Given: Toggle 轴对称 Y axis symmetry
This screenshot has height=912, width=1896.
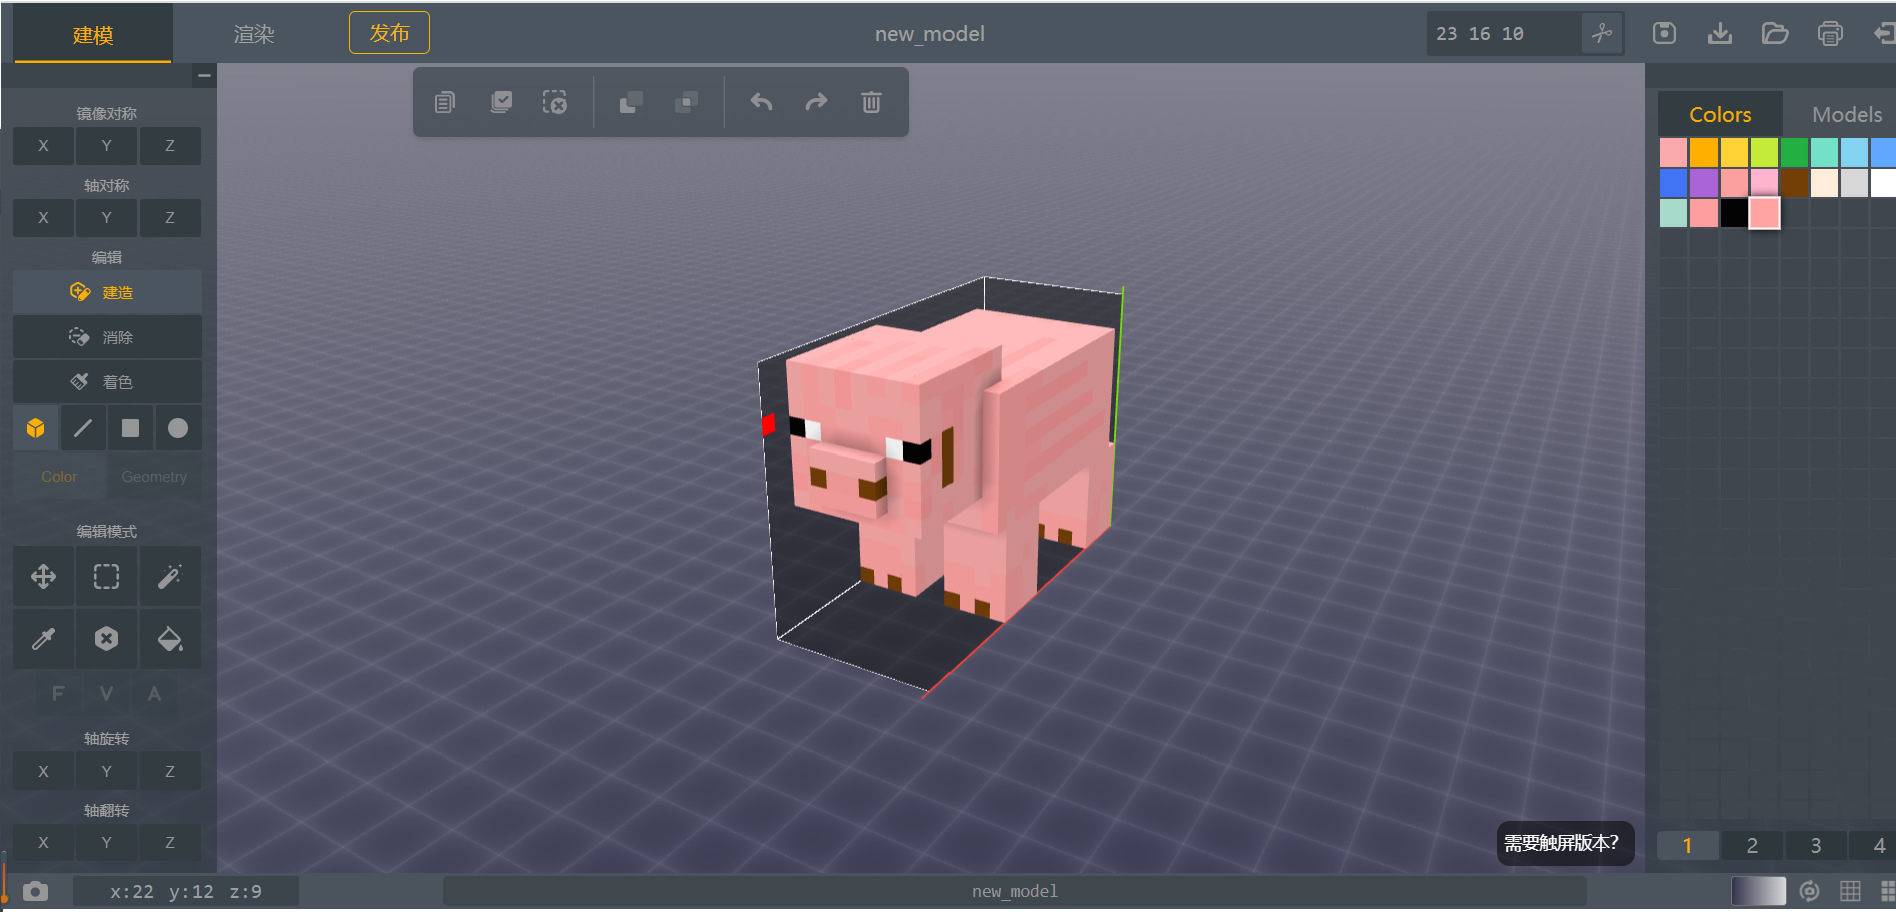Looking at the screenshot, I should 106,218.
